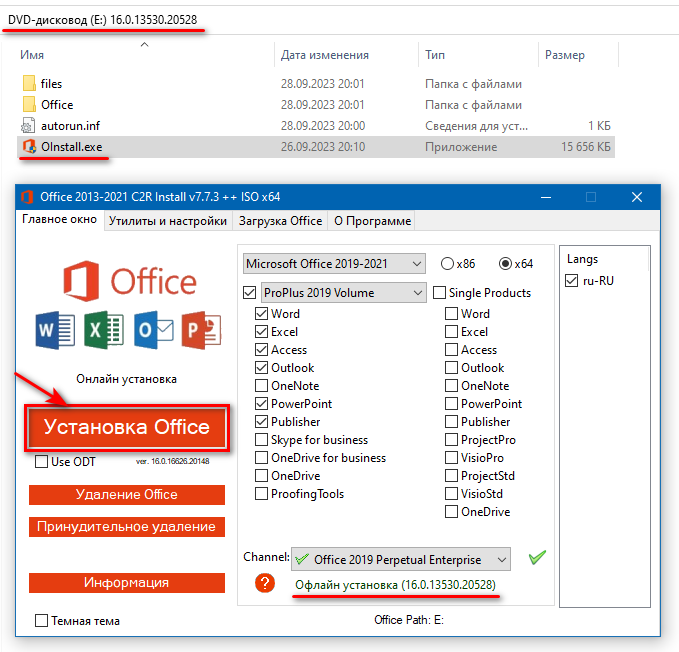Check OneDrive for business option
Image resolution: width=679 pixels, height=652 pixels.
pyautogui.click(x=262, y=458)
